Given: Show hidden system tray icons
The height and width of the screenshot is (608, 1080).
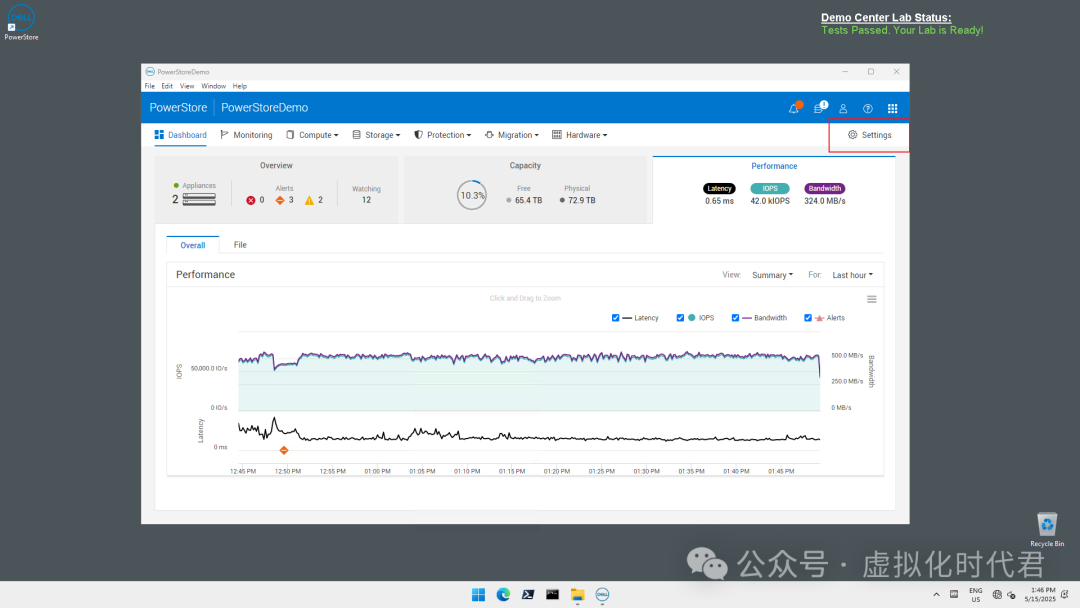Looking at the screenshot, I should click(936, 595).
